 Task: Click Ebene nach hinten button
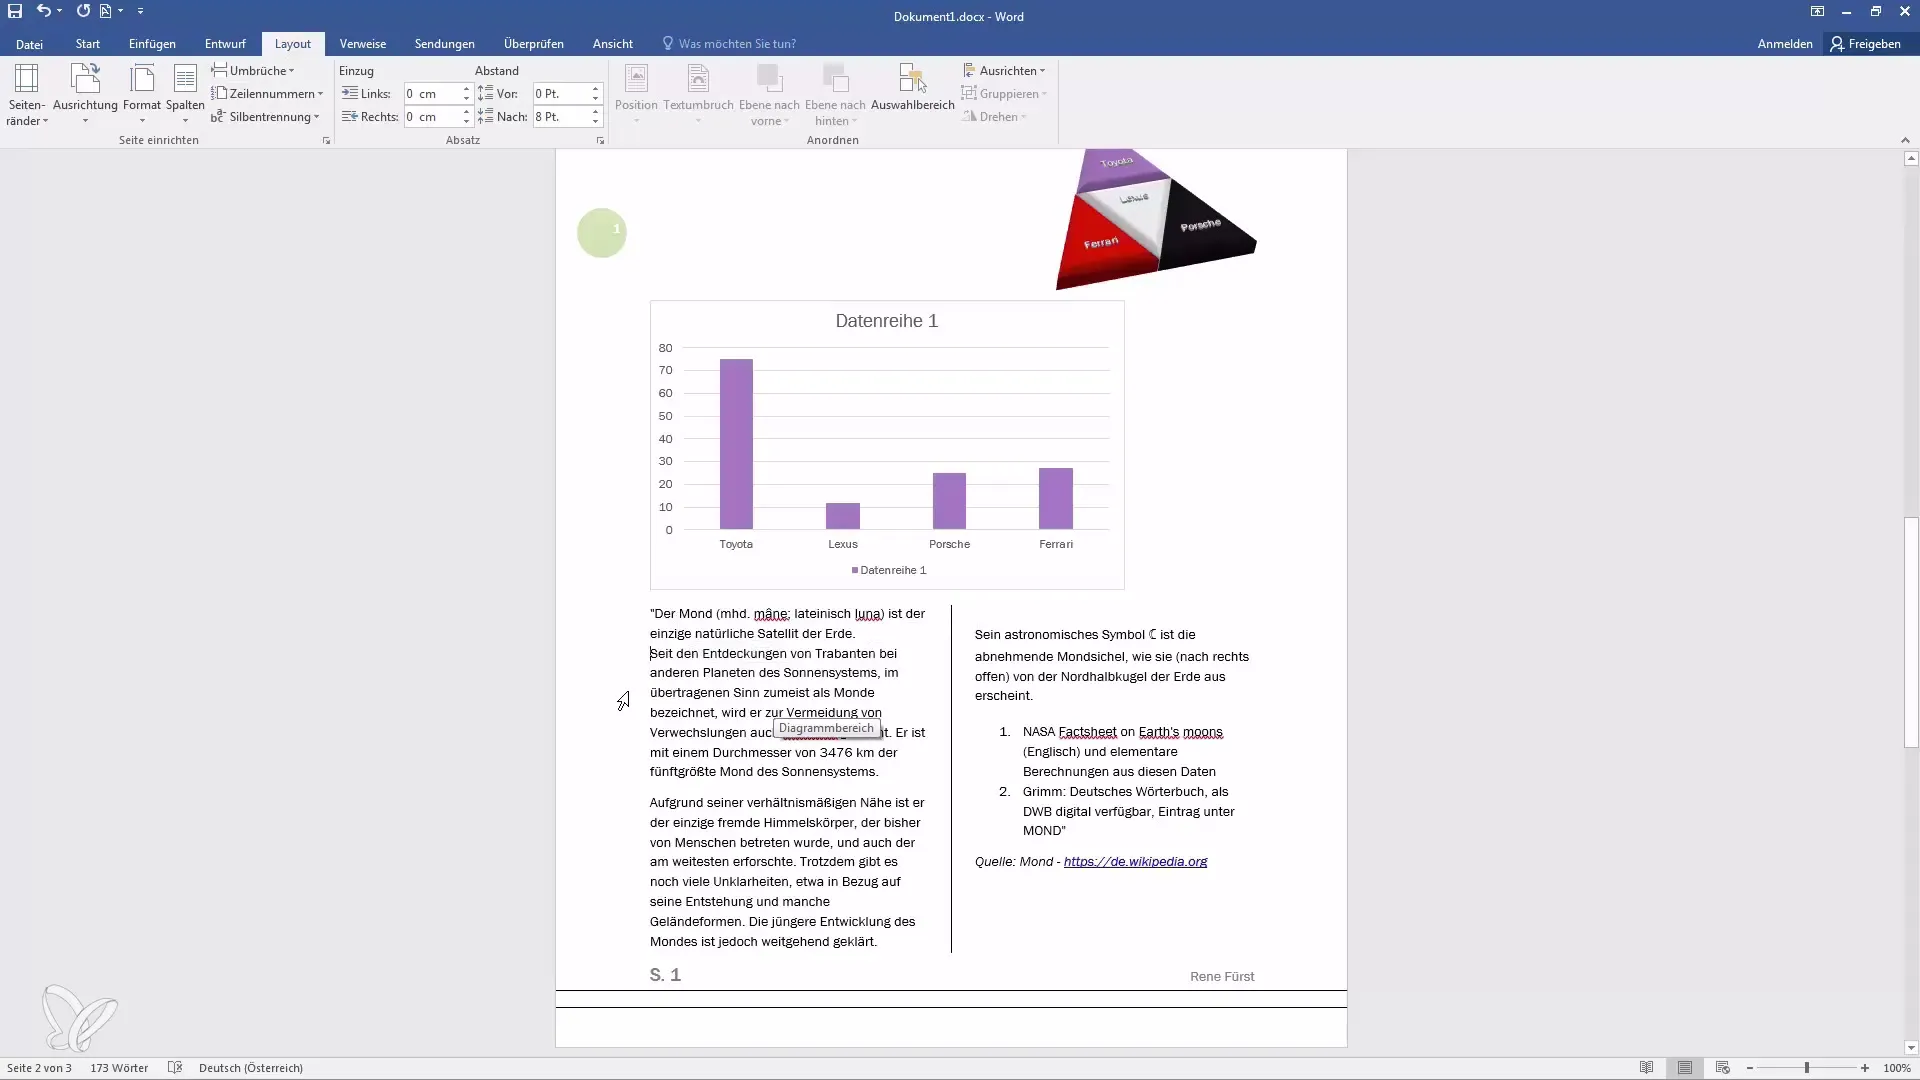point(835,95)
